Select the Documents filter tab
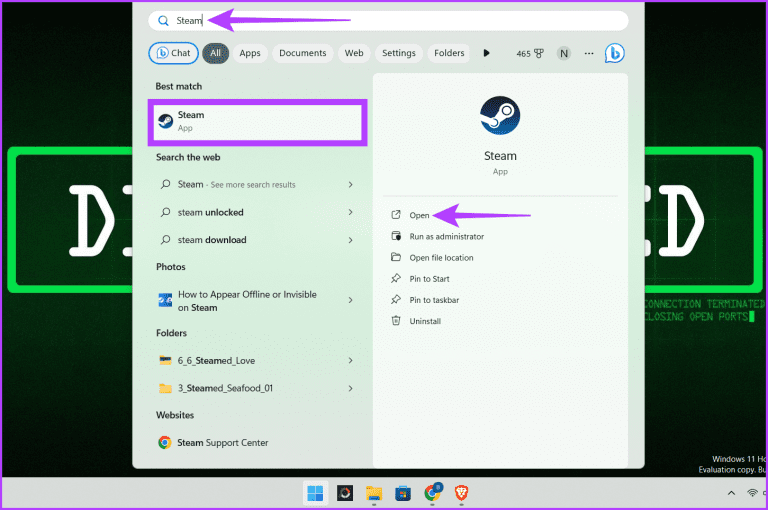This screenshot has height=510, width=768. point(302,53)
